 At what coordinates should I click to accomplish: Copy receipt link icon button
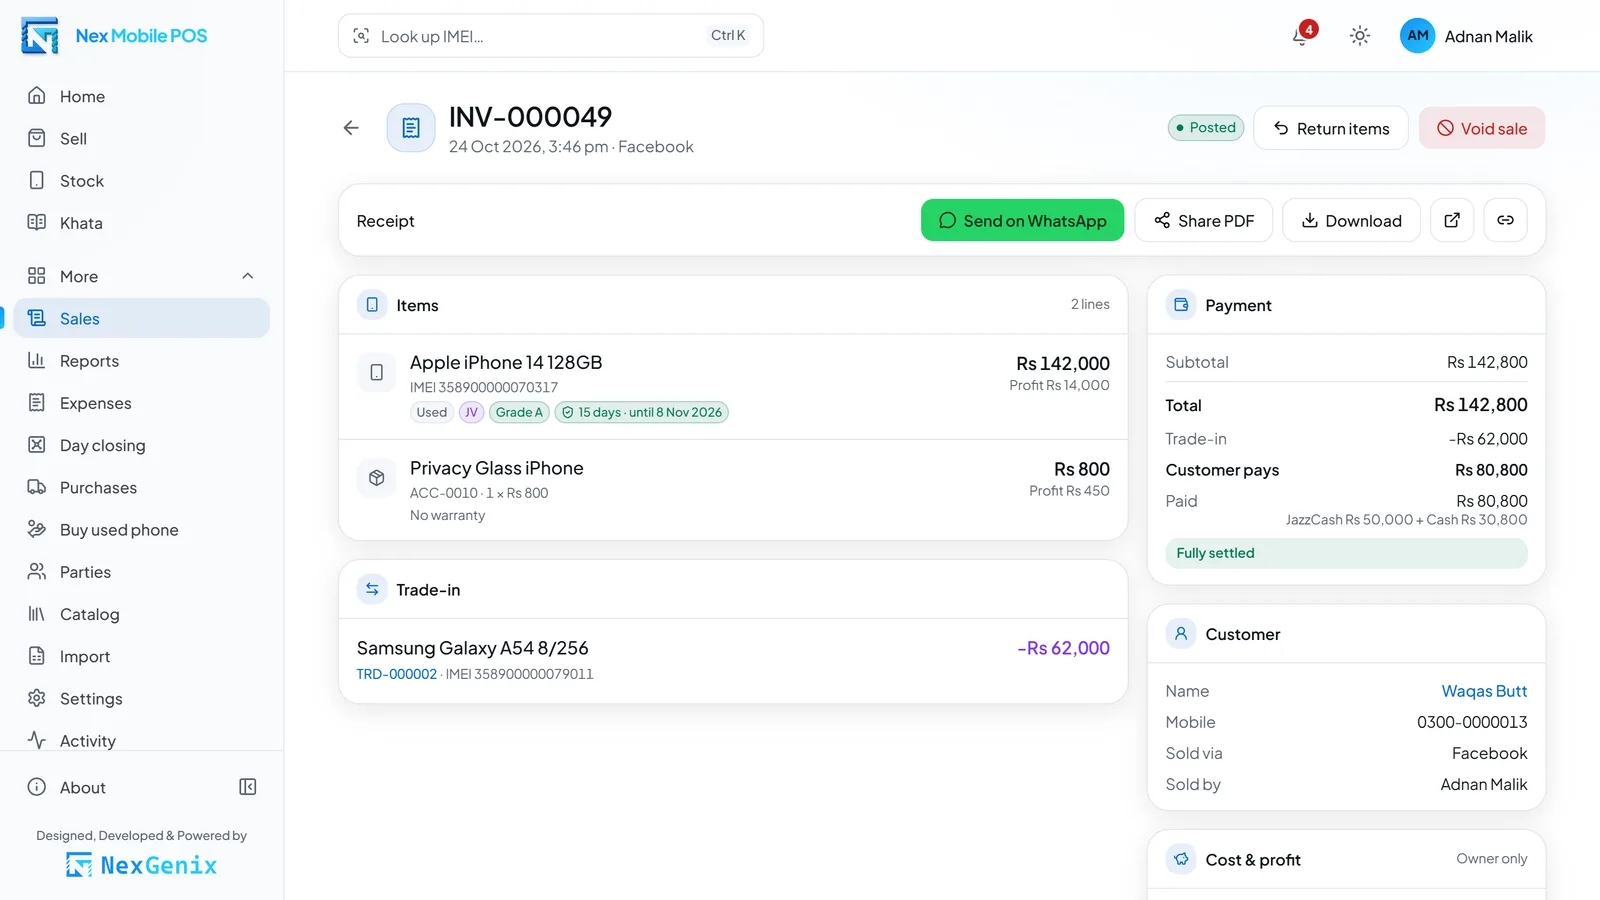[1505, 220]
